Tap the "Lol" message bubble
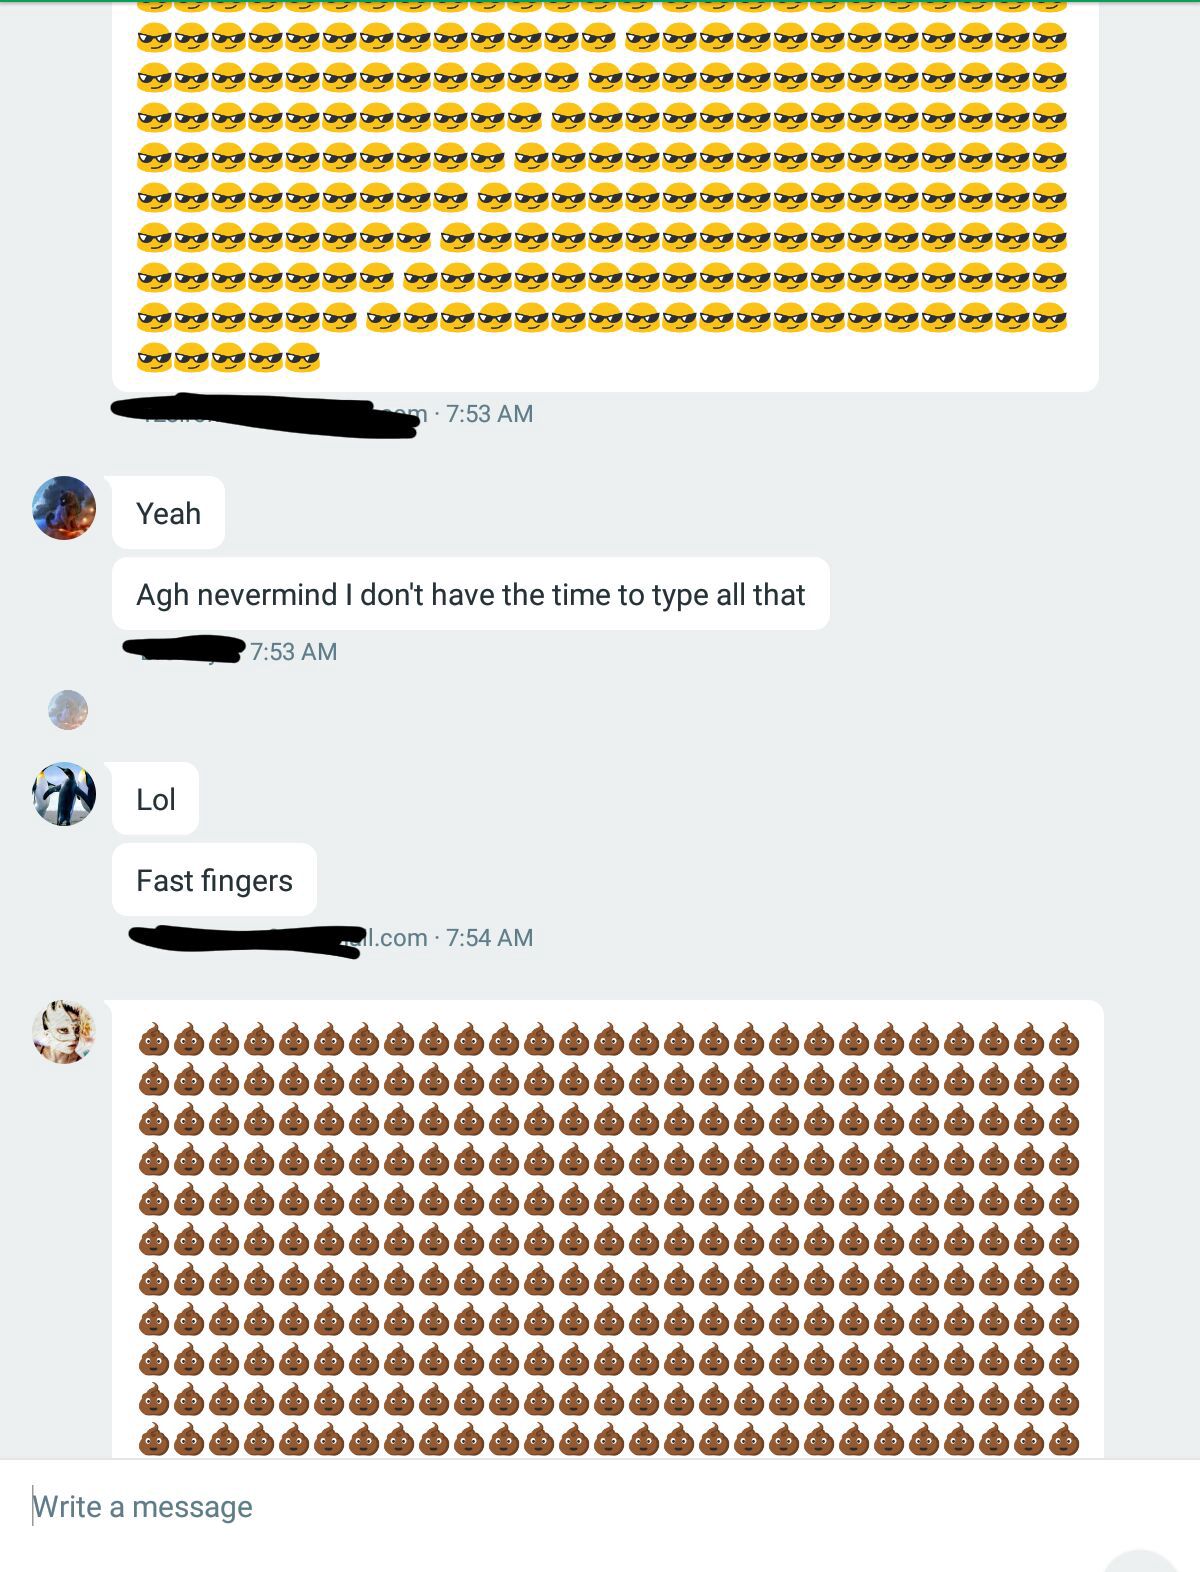Image resolution: width=1200 pixels, height=1572 pixels. click(x=155, y=799)
